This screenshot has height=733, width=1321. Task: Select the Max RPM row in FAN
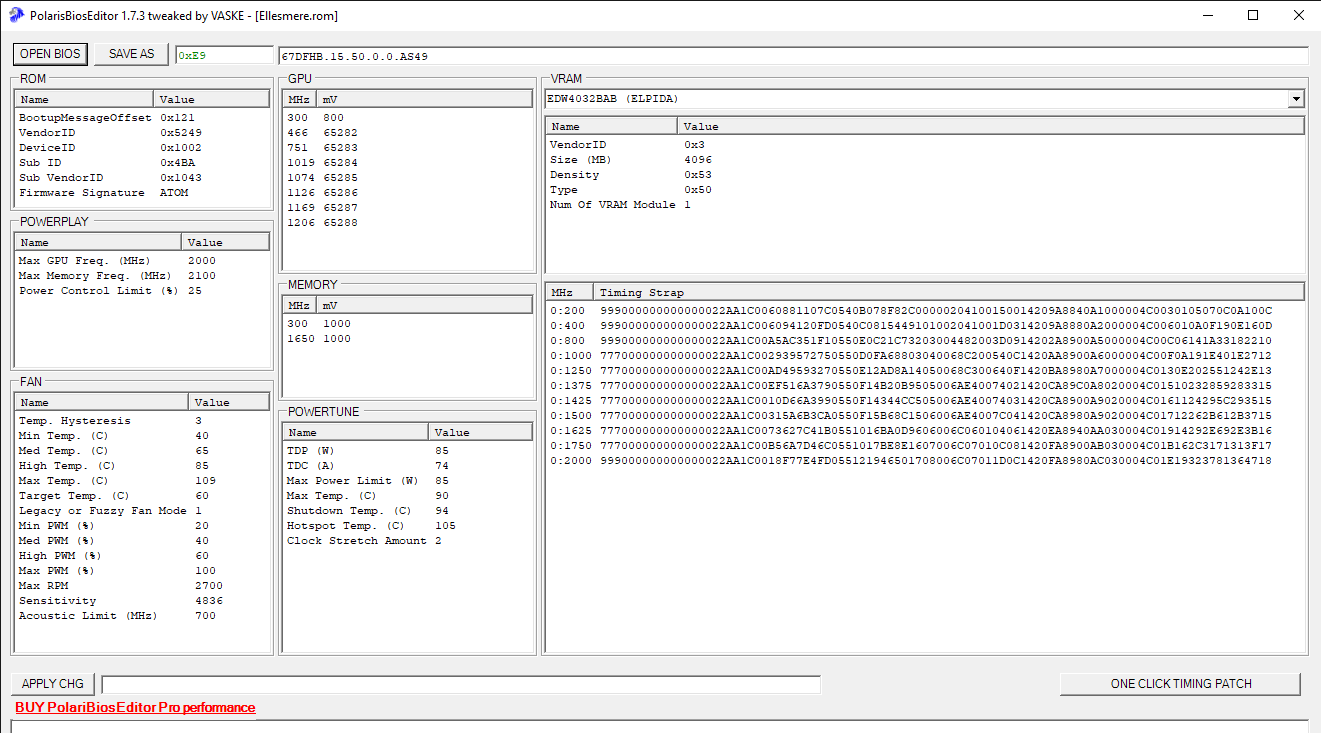[x=43, y=586]
